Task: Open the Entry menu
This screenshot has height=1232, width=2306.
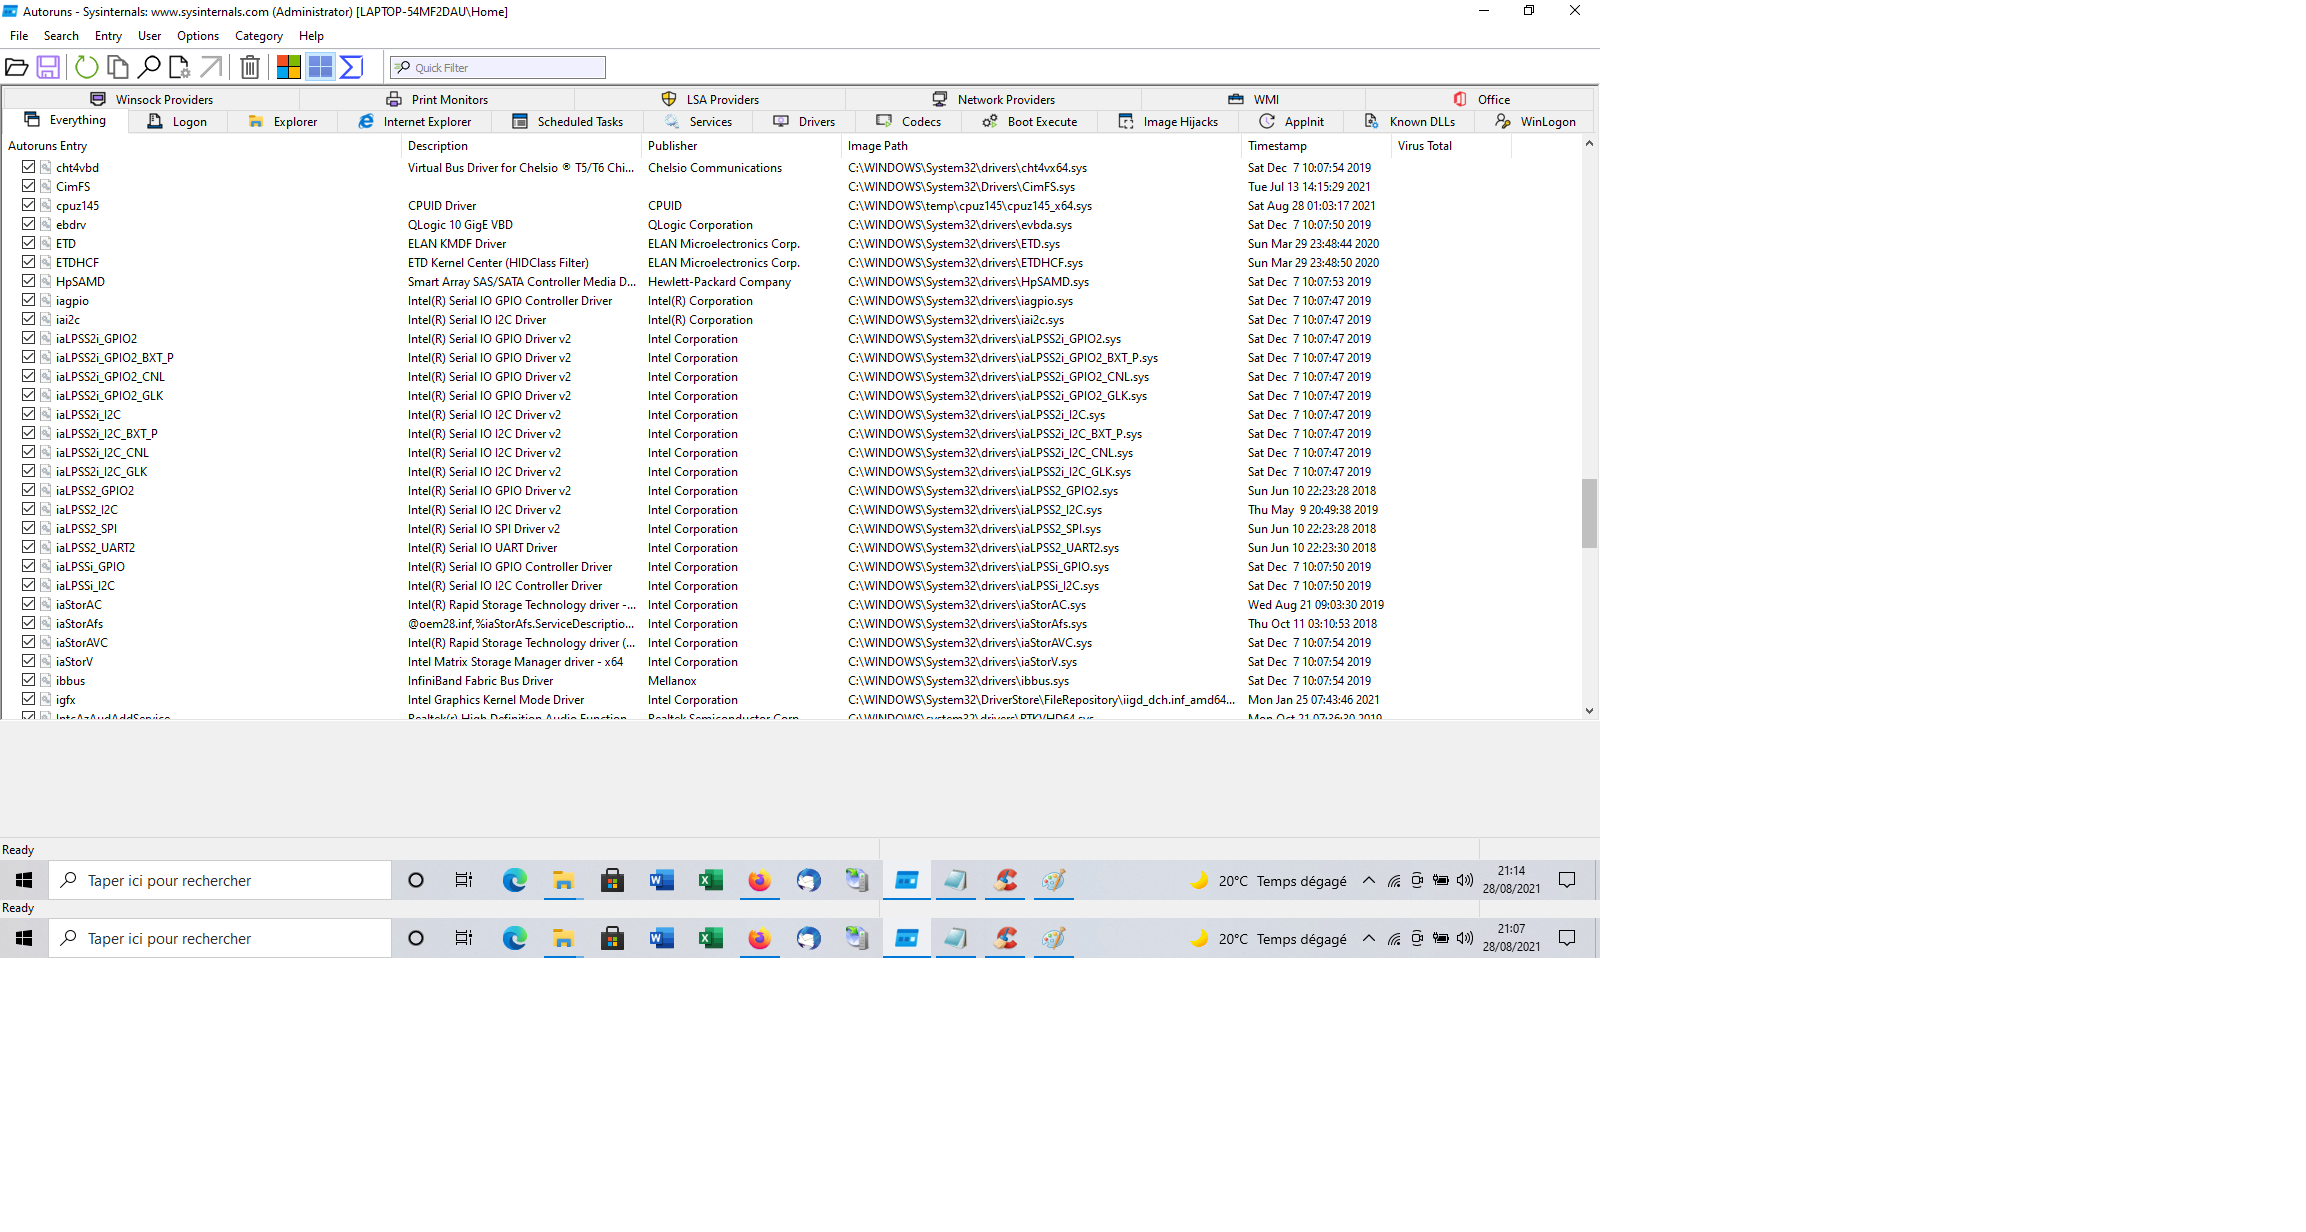Action: coord(108,36)
